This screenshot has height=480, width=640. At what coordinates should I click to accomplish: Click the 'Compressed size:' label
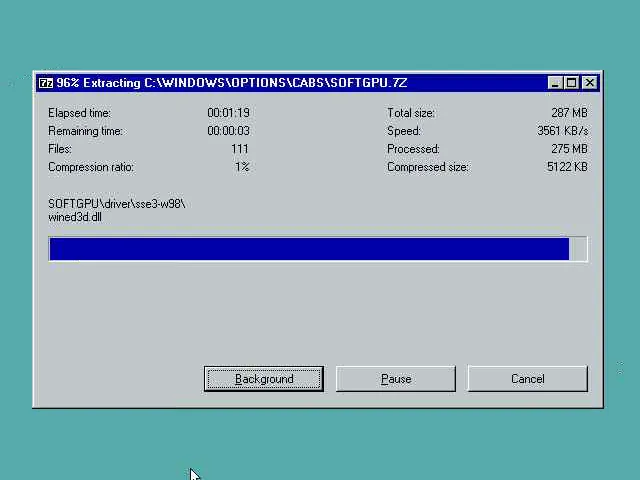point(428,167)
